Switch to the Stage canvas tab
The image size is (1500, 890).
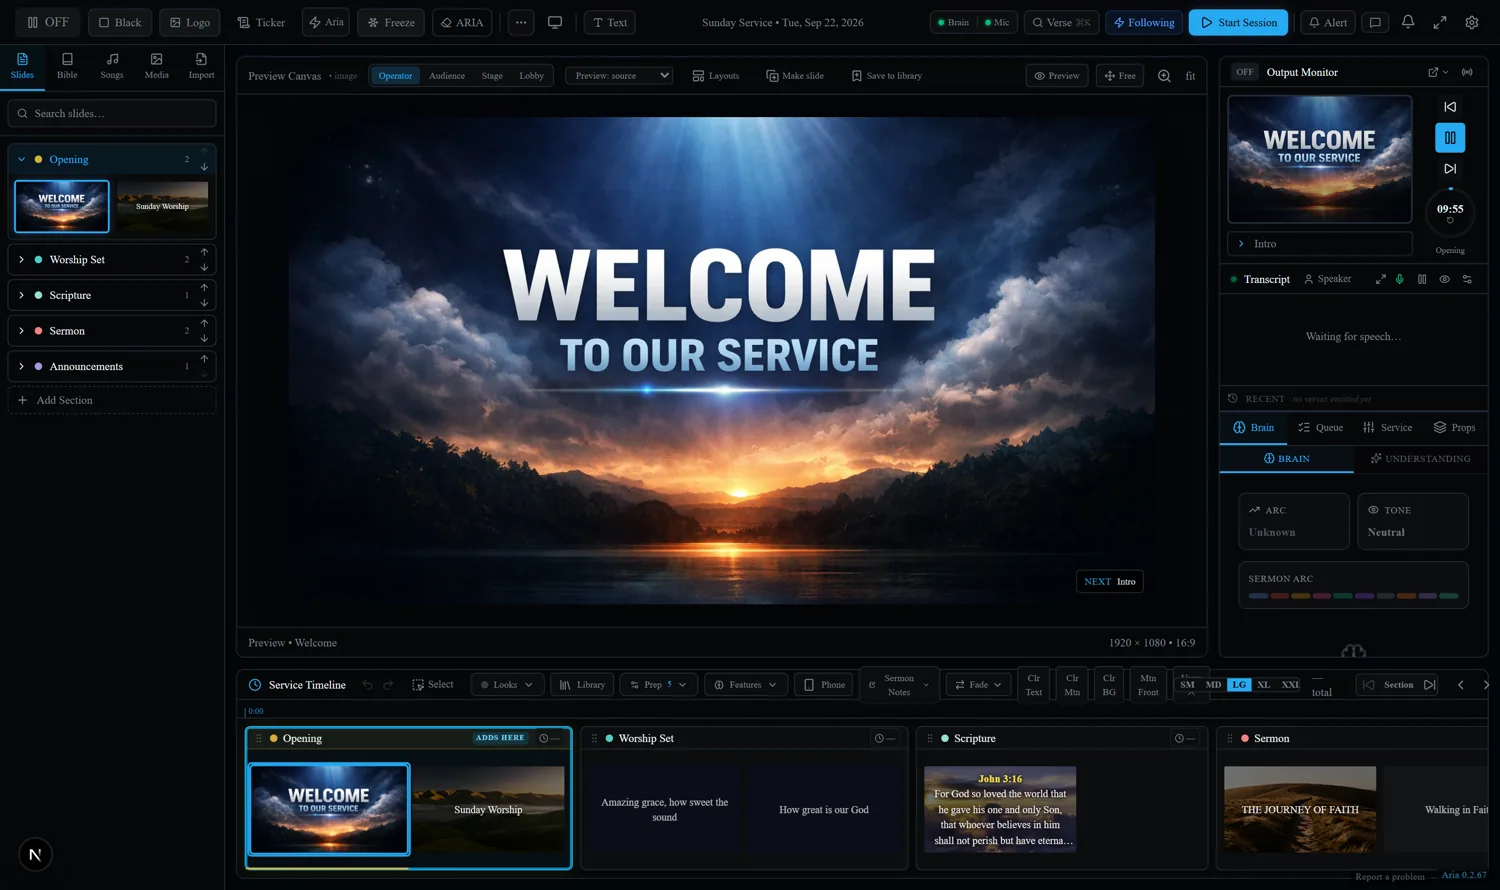point(492,76)
